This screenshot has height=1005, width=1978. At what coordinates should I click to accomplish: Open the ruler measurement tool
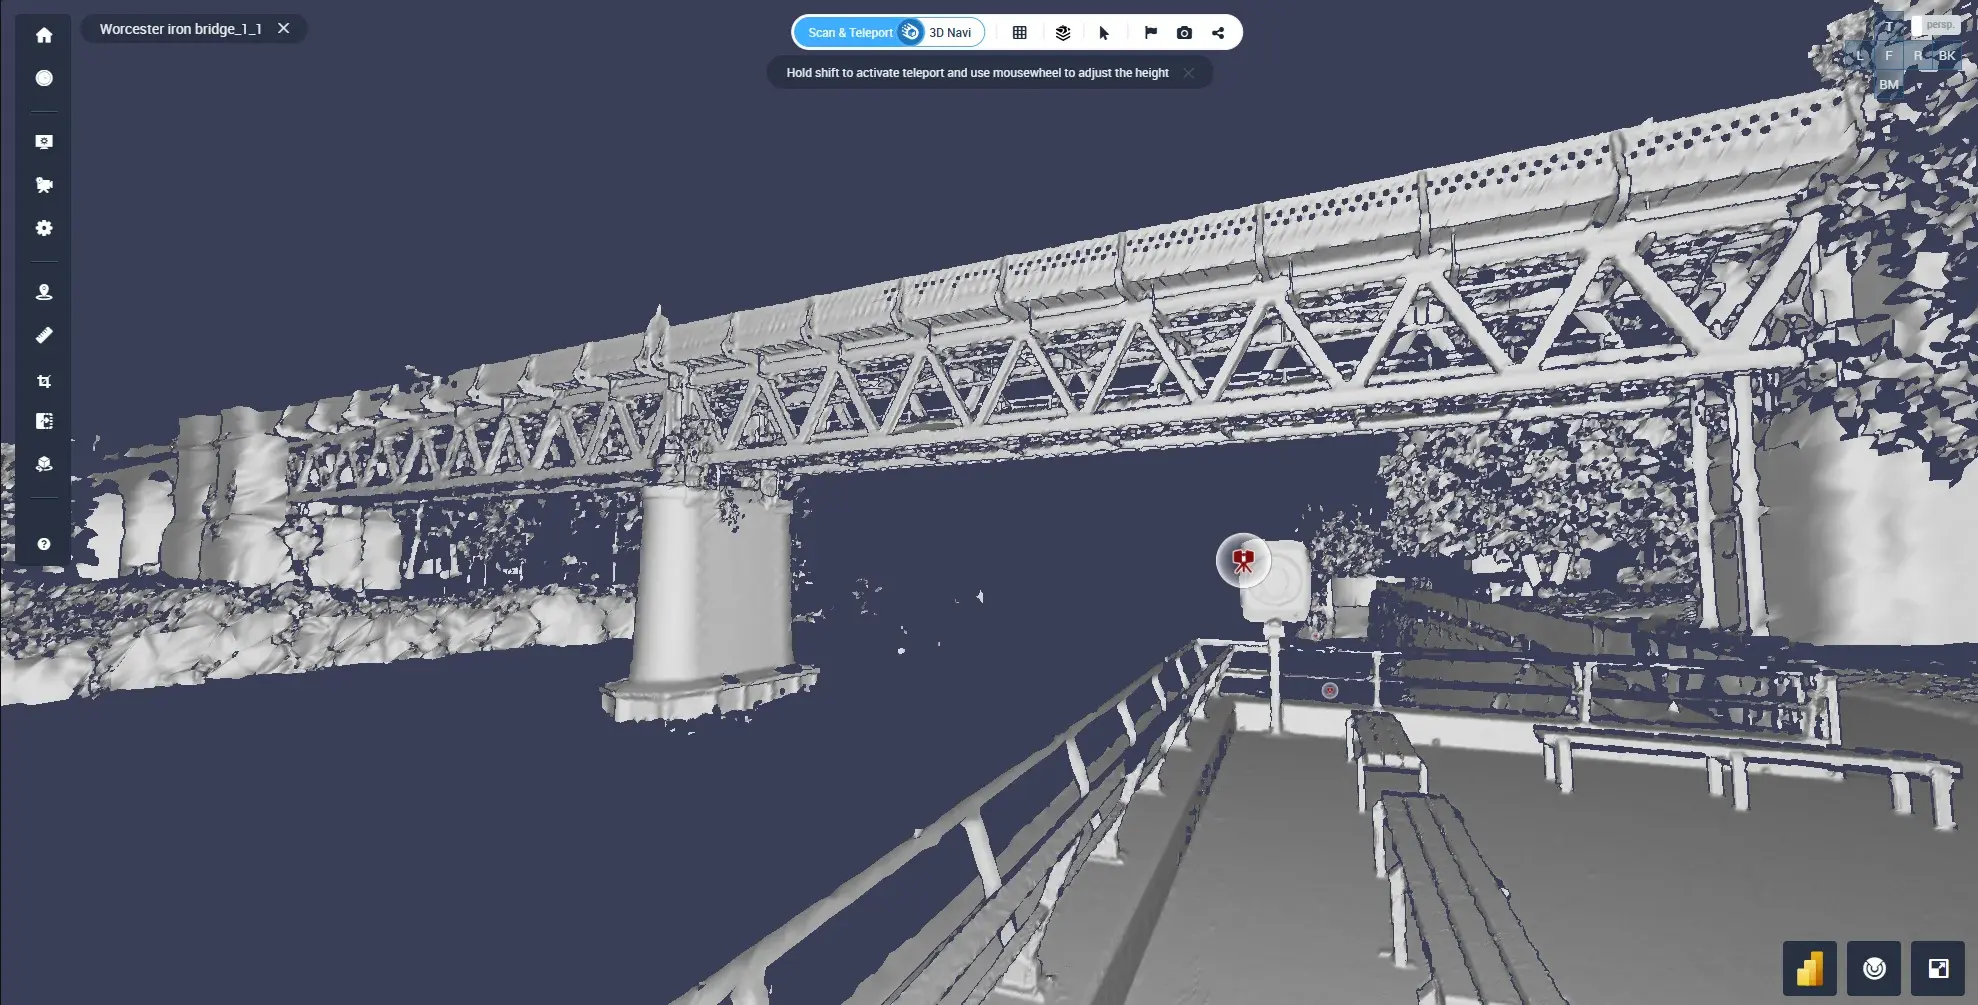click(x=44, y=336)
